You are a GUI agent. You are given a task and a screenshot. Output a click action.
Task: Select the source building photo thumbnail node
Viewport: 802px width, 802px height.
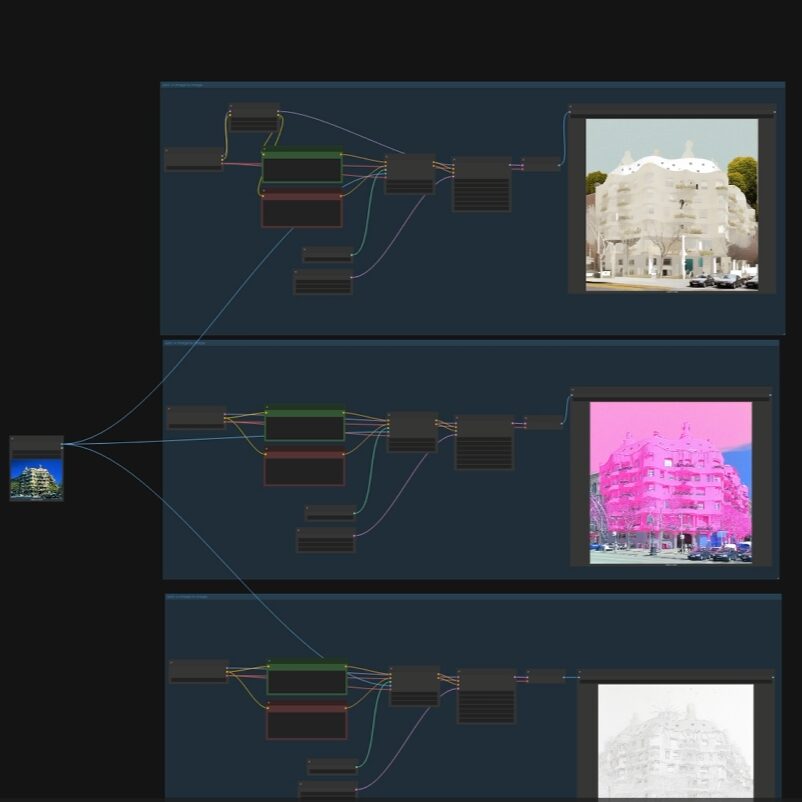pyautogui.click(x=36, y=468)
